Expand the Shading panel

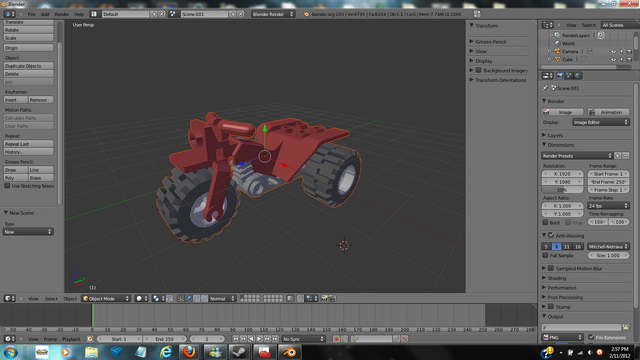557,278
